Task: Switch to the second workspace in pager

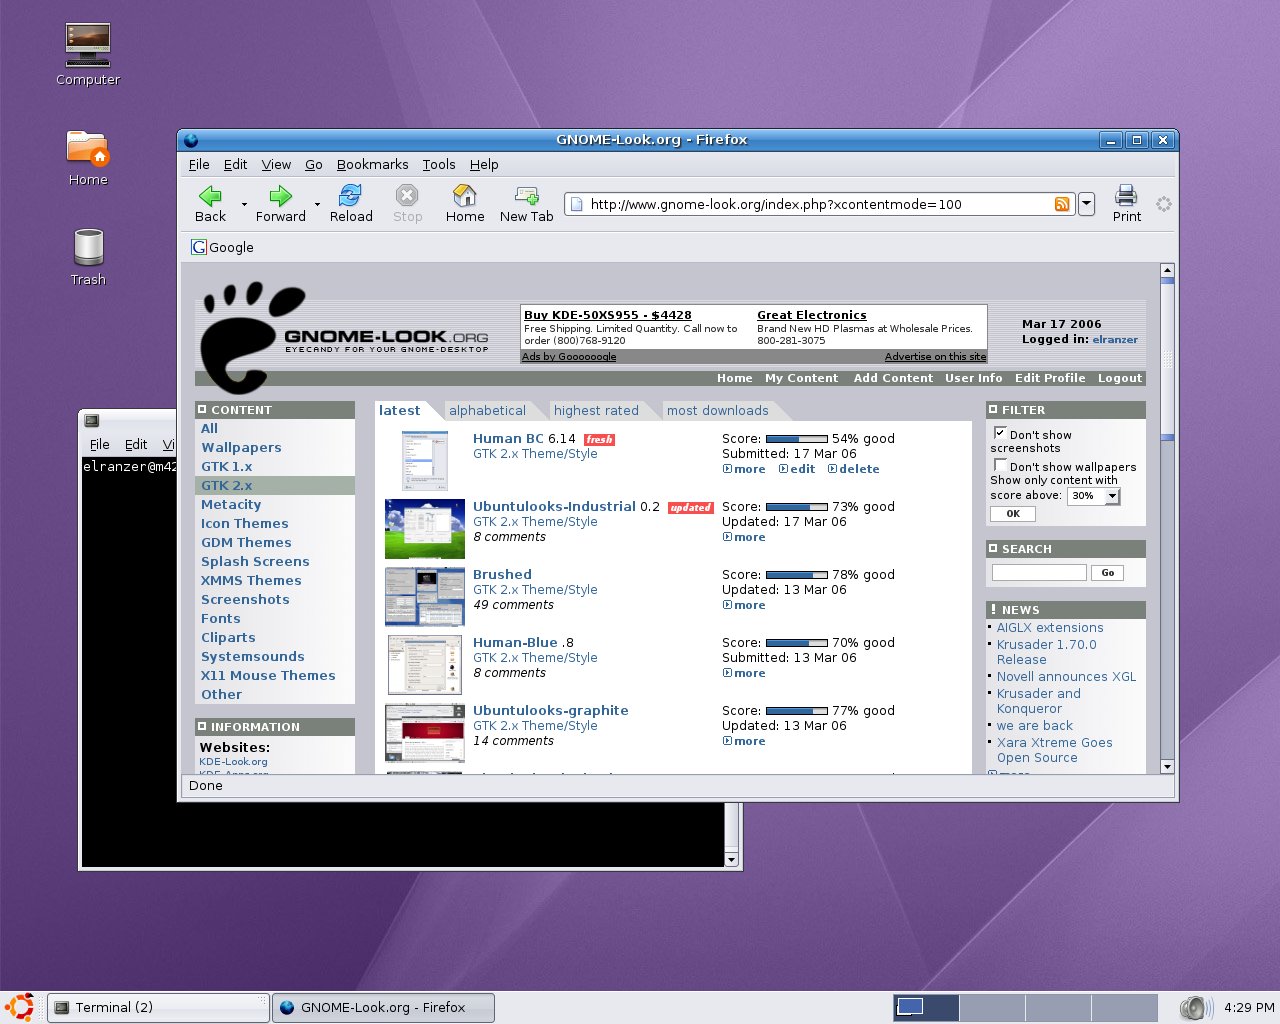Action: [x=992, y=1007]
